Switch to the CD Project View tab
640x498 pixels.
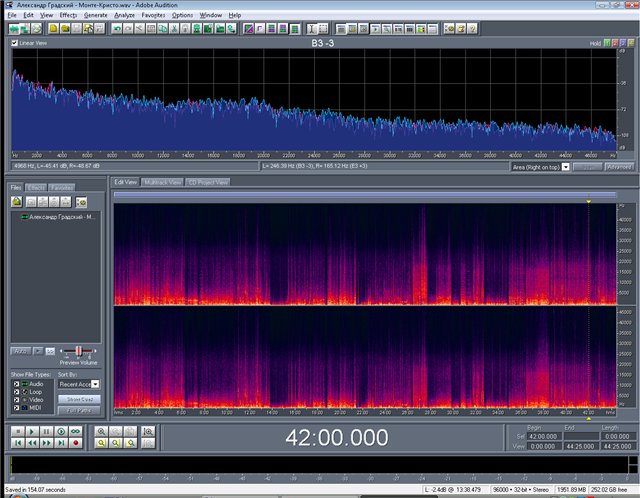(207, 183)
